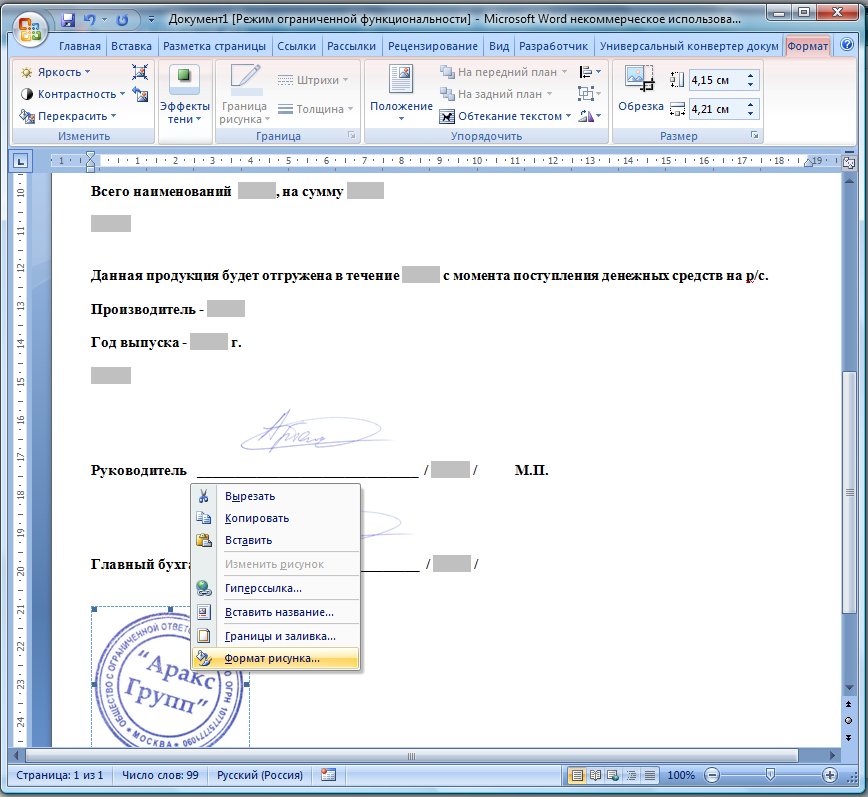Switch to Full Screen Reading view
This screenshot has height=797, width=868.
[596, 775]
